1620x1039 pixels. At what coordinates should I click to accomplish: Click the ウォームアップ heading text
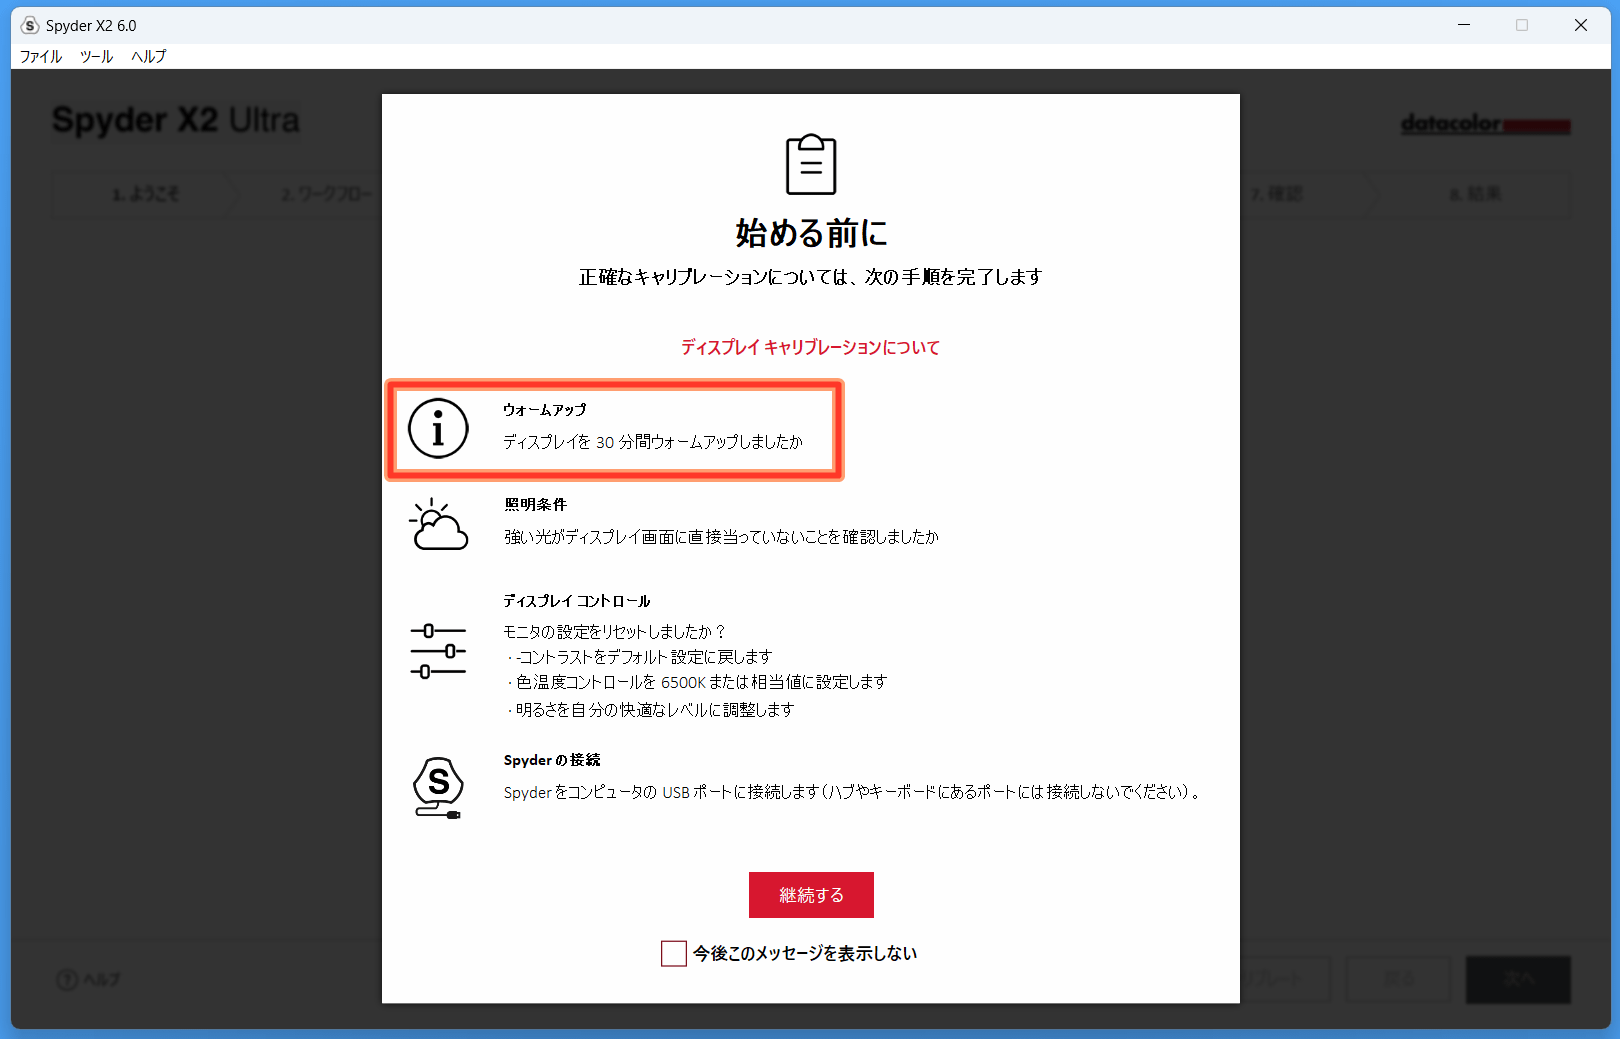click(544, 410)
